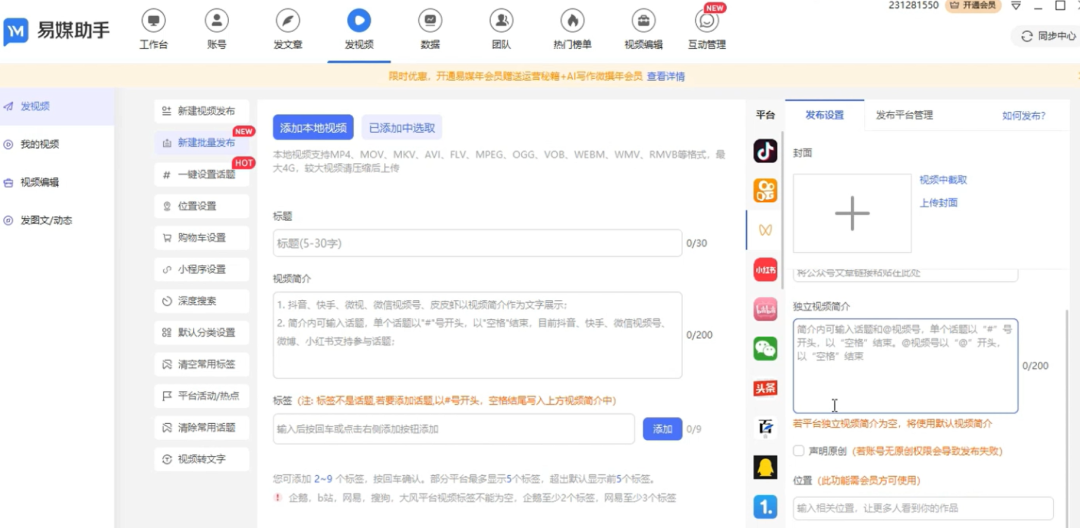Click the cover plus thumbnail box
Screen dimensions: 1080x528
click(x=852, y=213)
